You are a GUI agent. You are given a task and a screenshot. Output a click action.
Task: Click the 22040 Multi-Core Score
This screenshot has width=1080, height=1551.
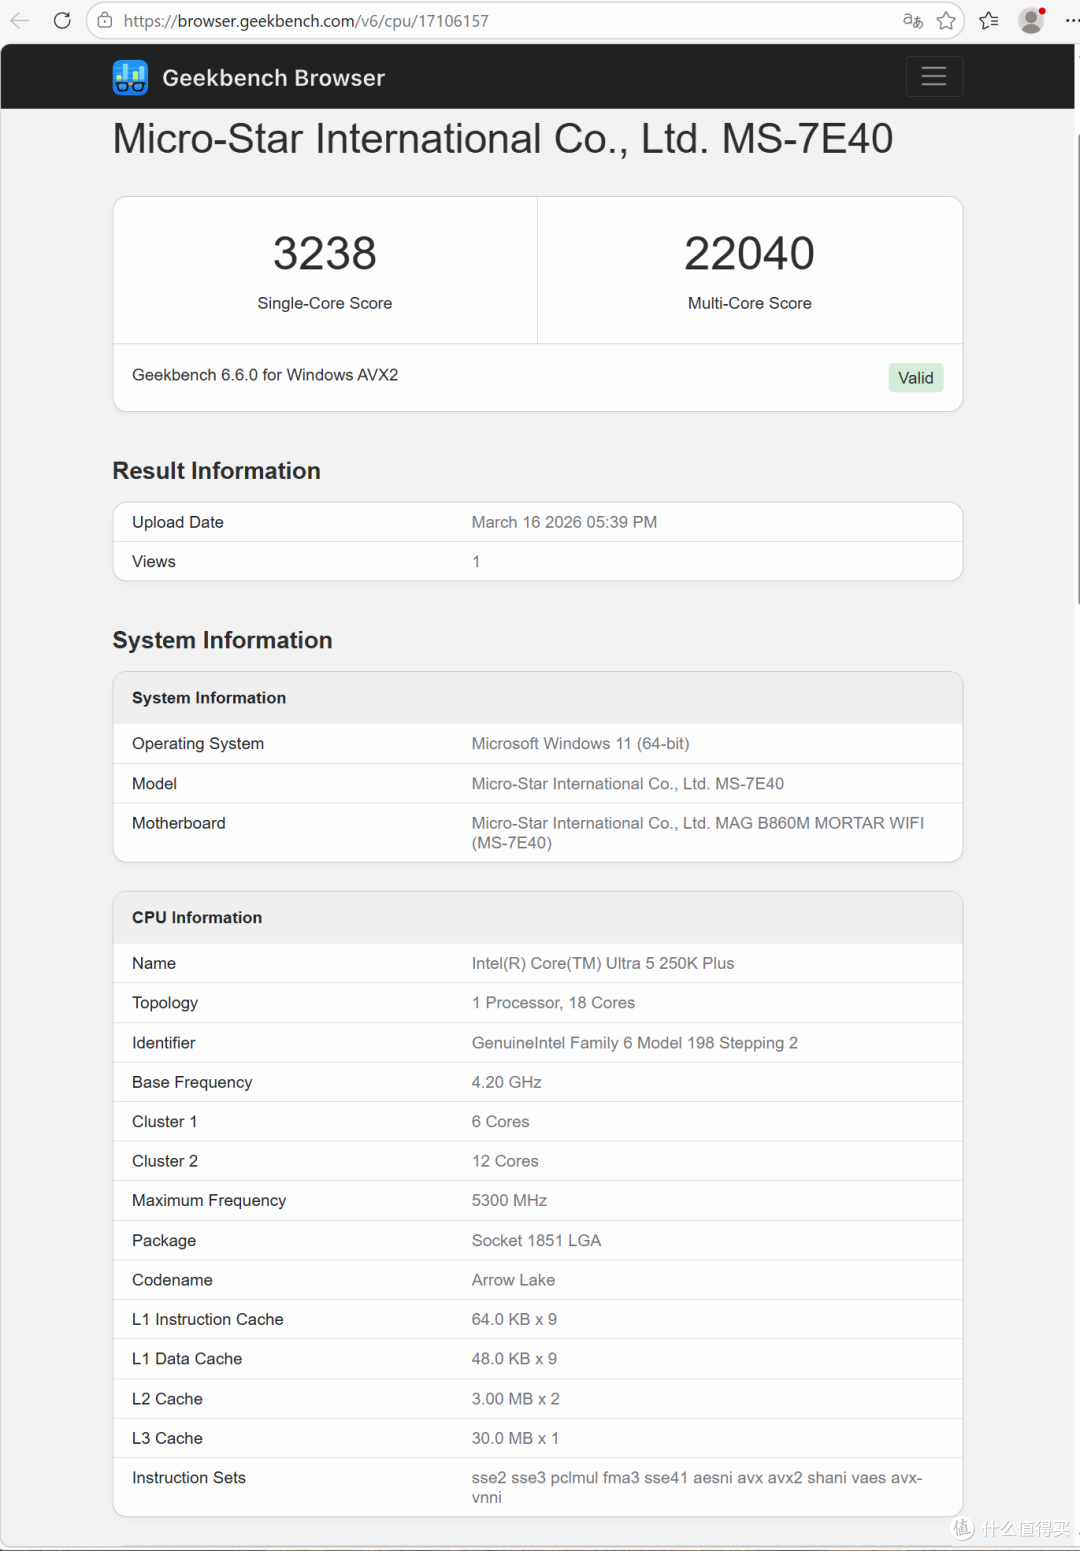click(750, 253)
